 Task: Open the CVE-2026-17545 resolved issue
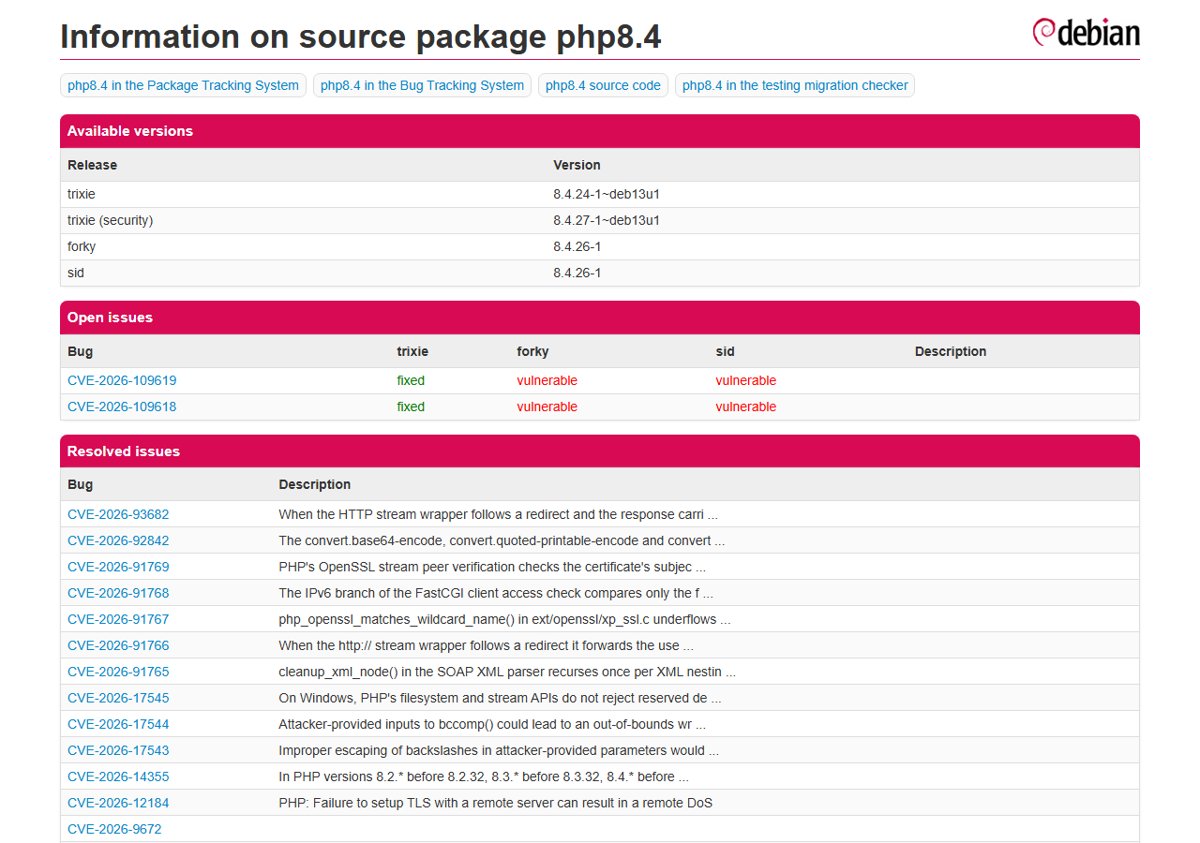point(118,698)
